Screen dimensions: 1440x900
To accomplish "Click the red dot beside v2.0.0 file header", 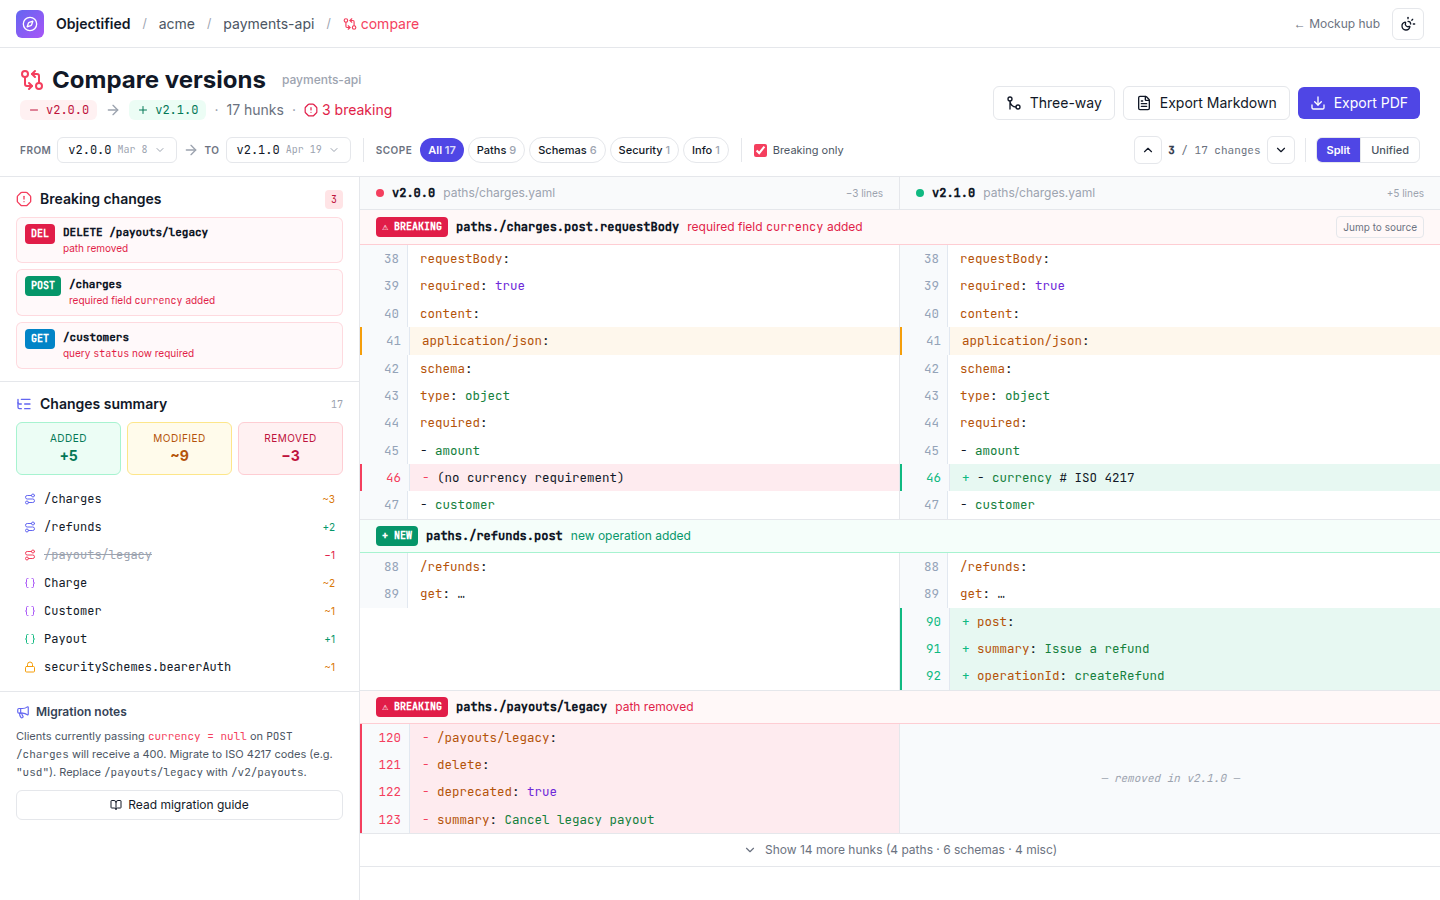I will [380, 193].
